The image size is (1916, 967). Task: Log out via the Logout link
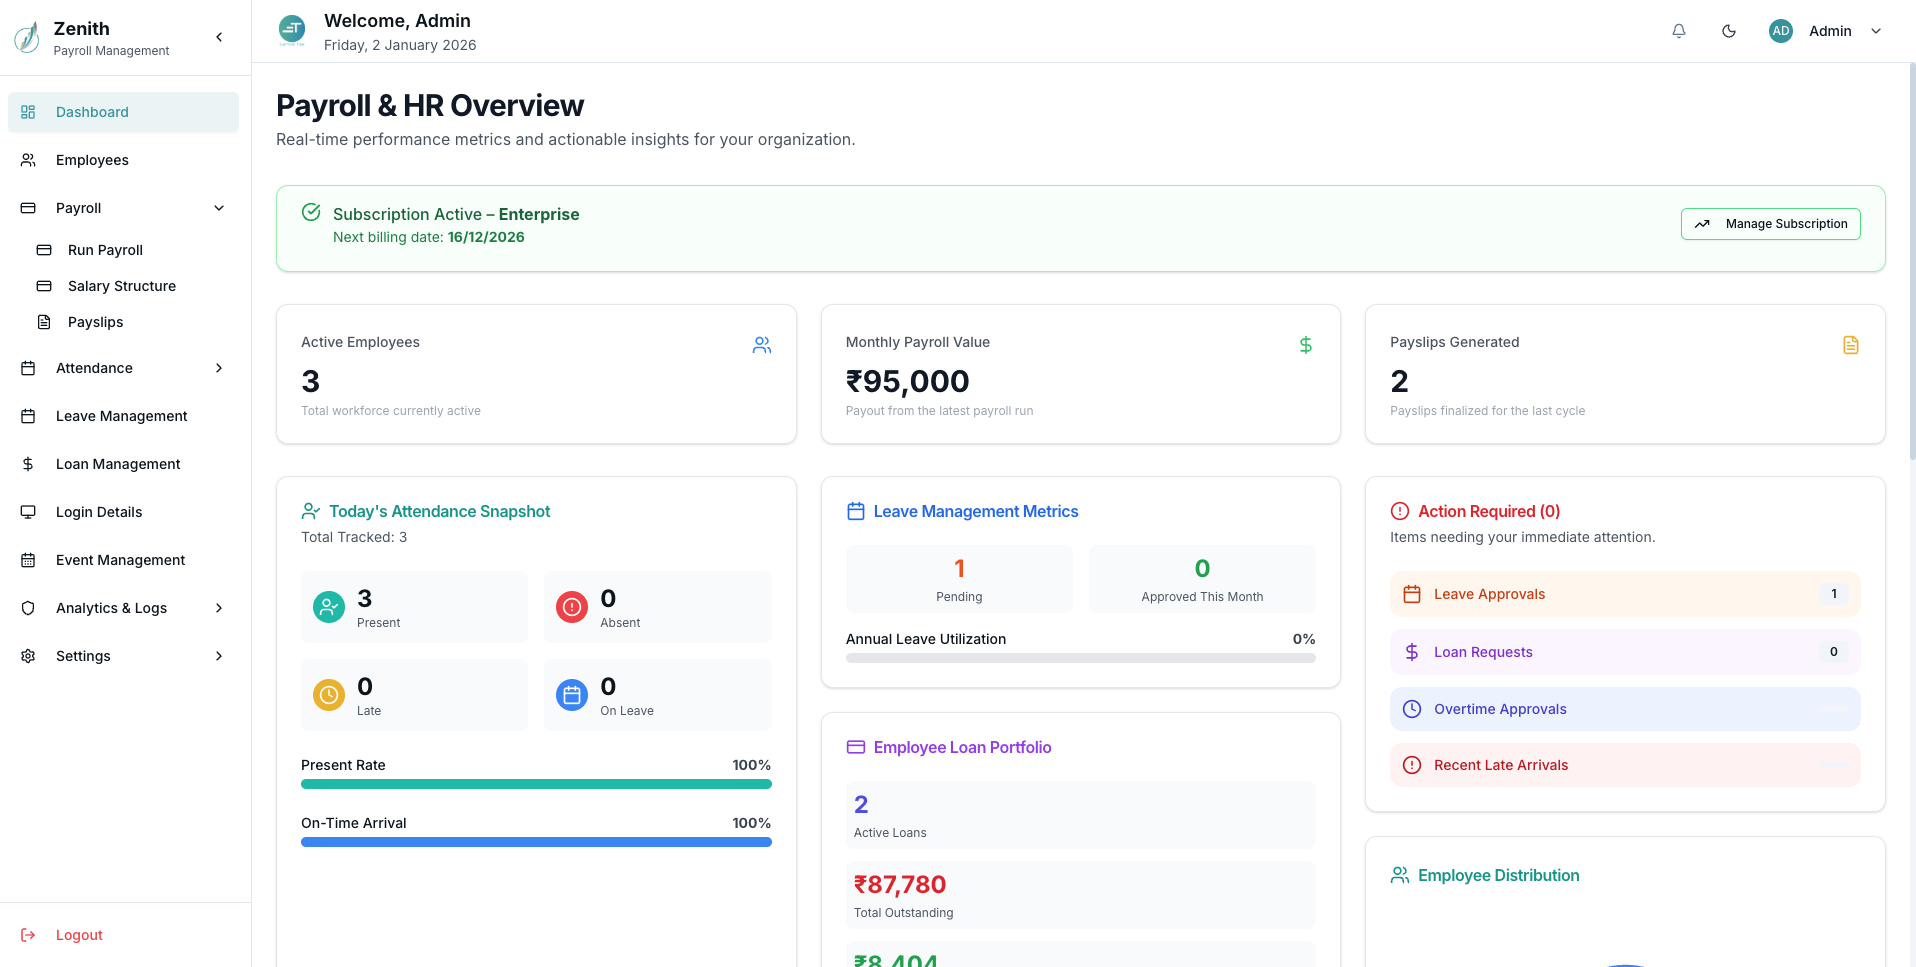(79, 935)
